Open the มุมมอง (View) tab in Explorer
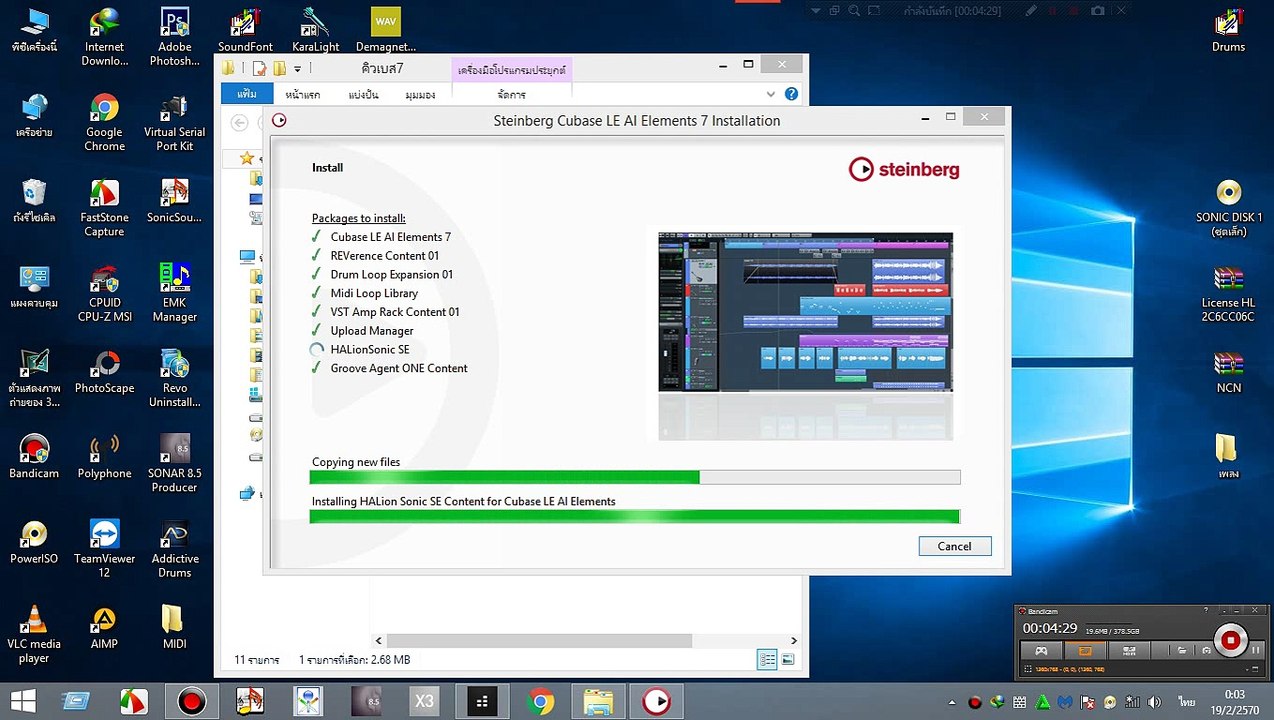 [420, 94]
